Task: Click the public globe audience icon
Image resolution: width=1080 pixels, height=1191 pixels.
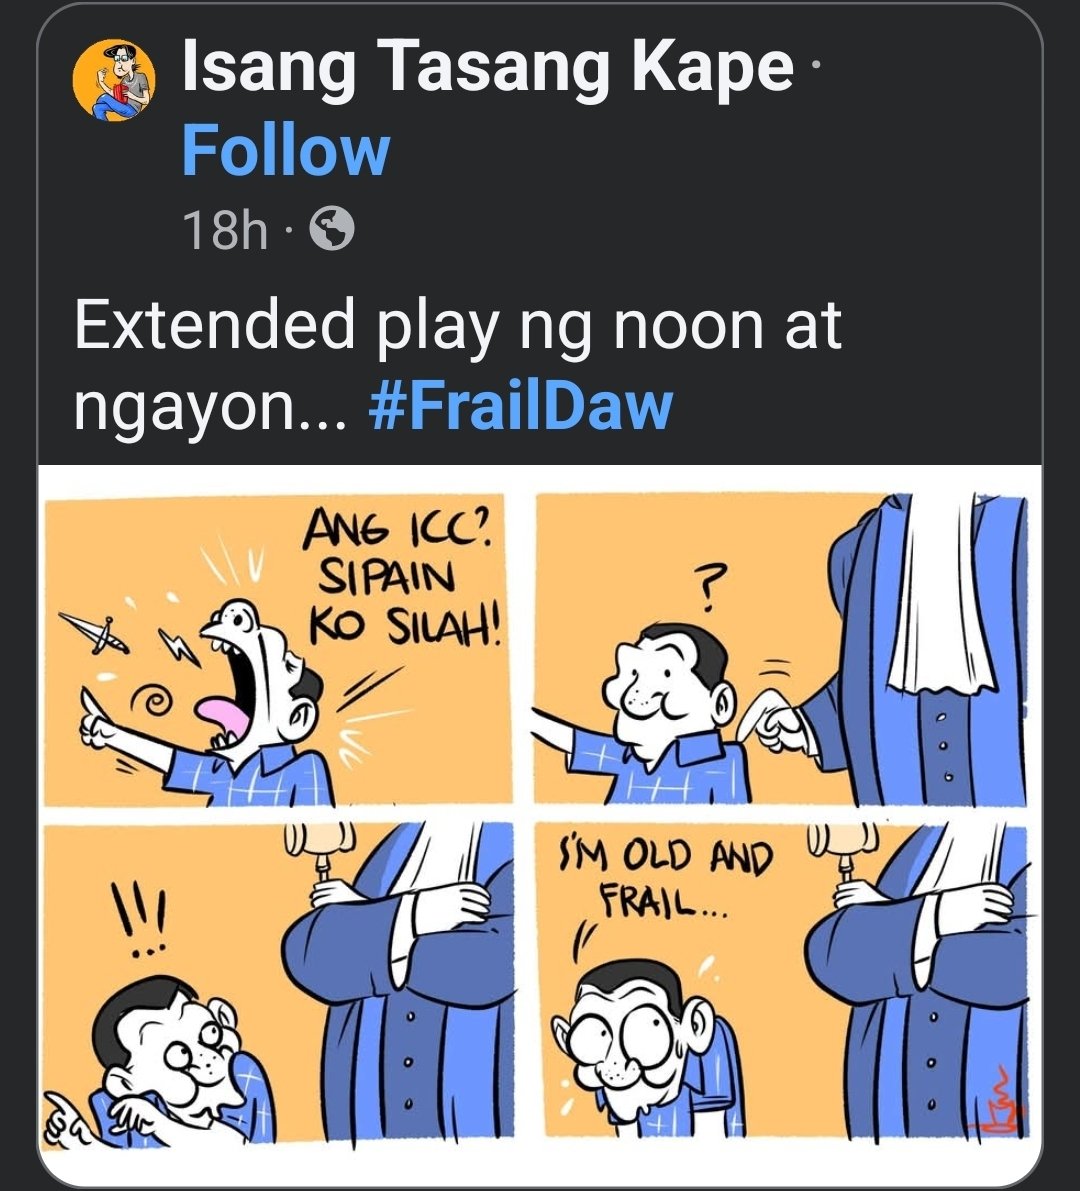Action: 332,229
